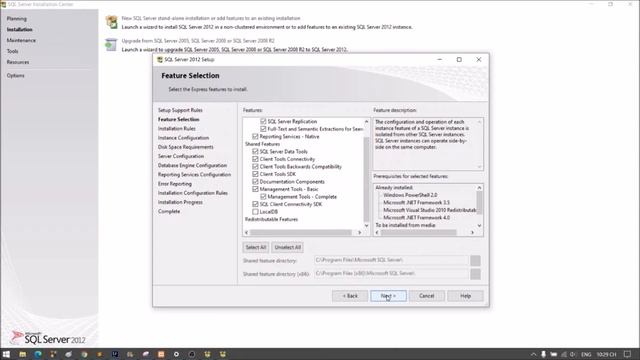Click the Next button

point(388,296)
